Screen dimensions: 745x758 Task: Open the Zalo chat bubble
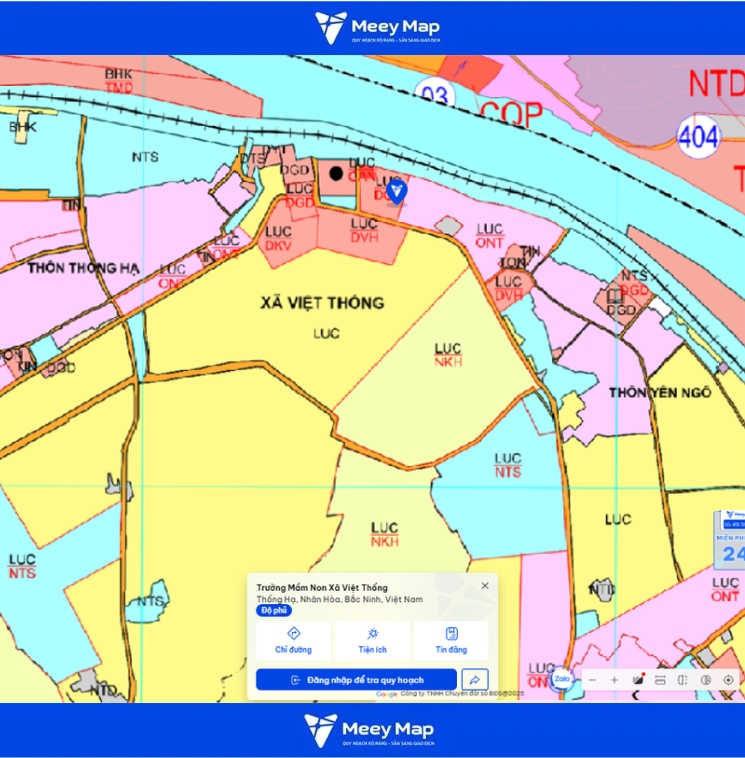562,679
